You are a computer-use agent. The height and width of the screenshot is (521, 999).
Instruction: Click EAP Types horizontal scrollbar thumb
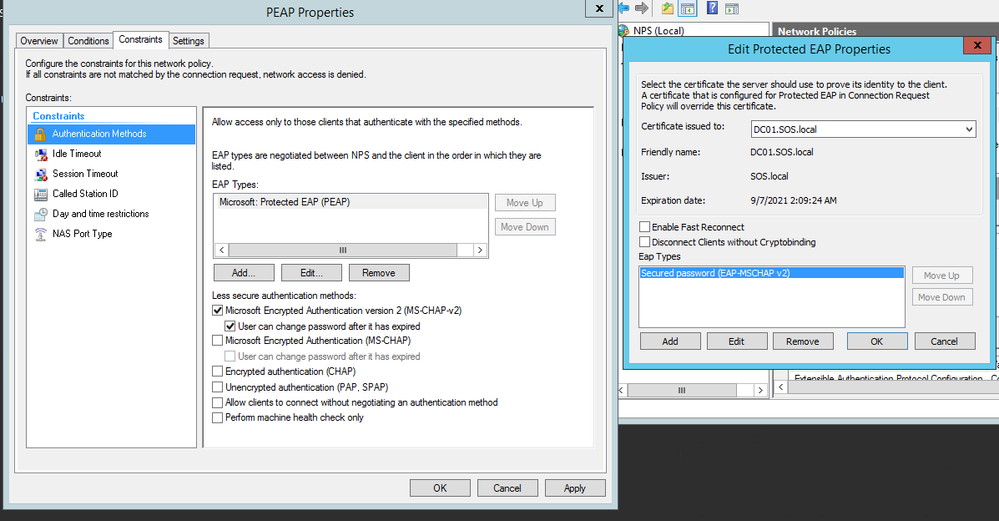pos(343,250)
